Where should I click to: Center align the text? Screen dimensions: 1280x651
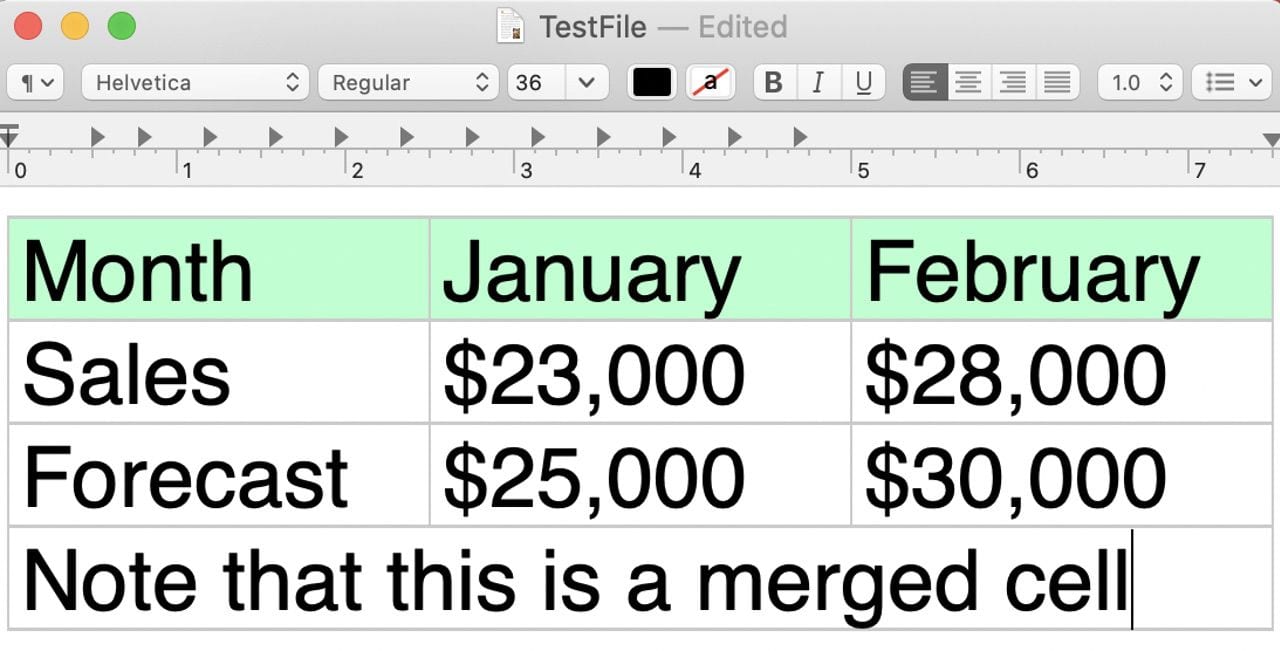[x=969, y=83]
